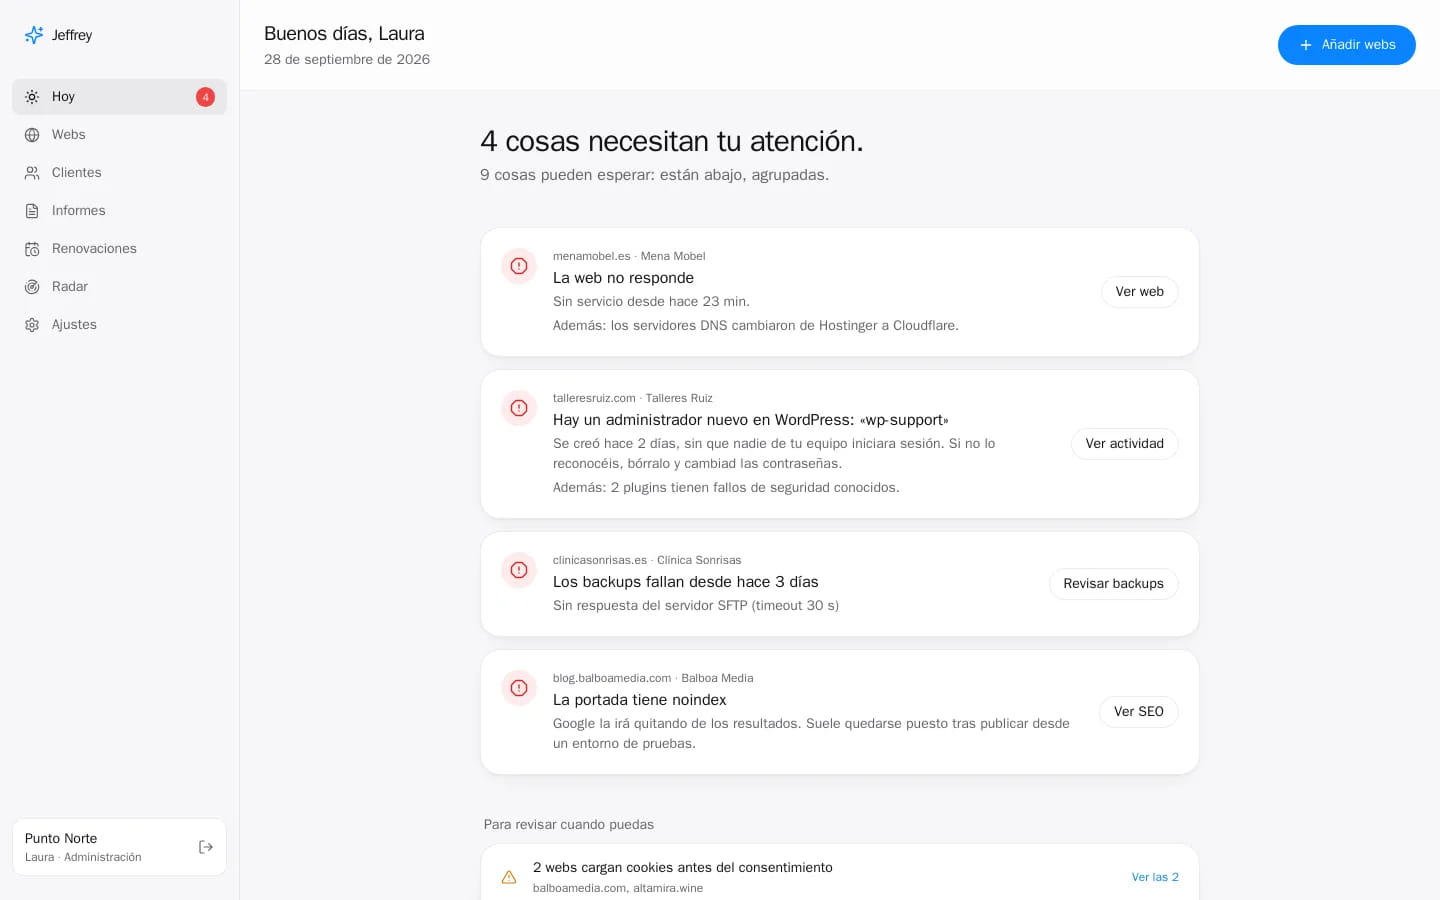Click the sun icon beside Hoy

click(x=32, y=97)
